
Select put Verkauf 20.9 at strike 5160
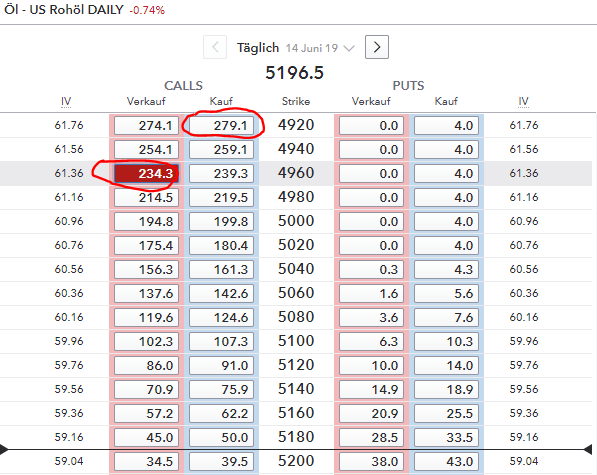click(371, 413)
